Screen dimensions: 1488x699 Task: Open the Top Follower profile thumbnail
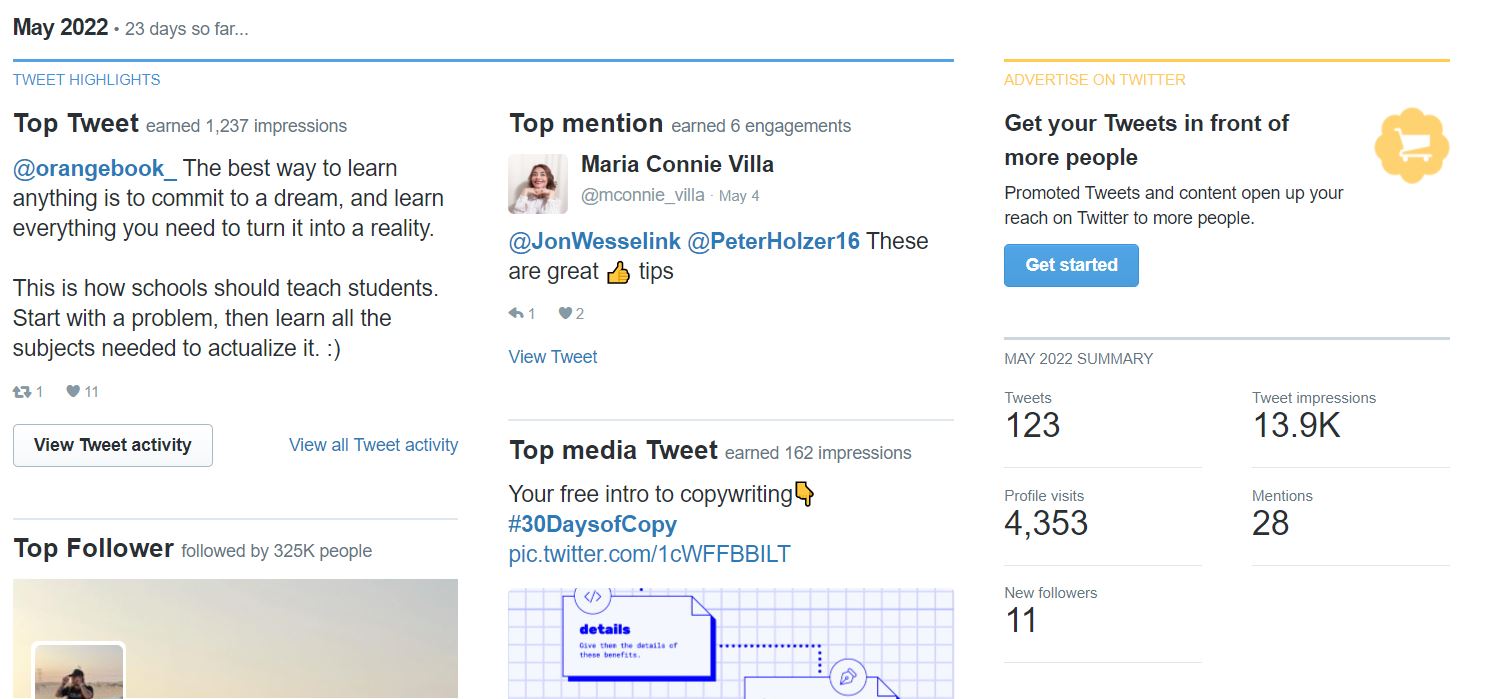point(78,671)
